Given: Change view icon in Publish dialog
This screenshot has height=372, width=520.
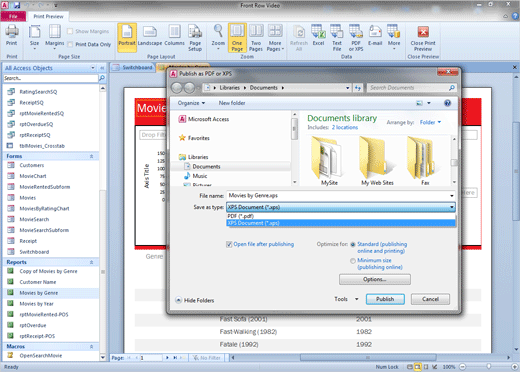Looking at the screenshot, I should (x=420, y=103).
